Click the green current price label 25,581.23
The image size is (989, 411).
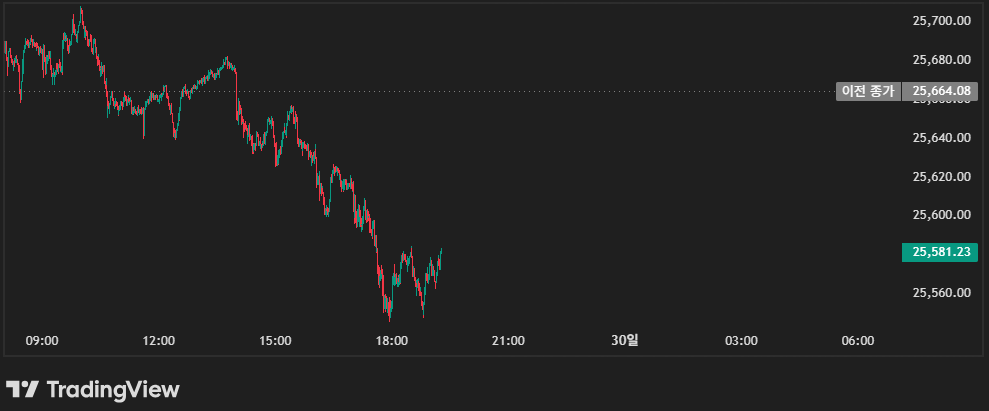pyautogui.click(x=942, y=252)
